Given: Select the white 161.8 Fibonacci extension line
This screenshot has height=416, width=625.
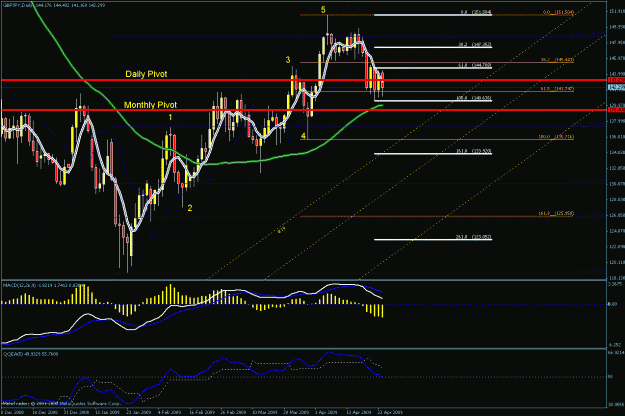Looking at the screenshot, I should coord(433,153).
